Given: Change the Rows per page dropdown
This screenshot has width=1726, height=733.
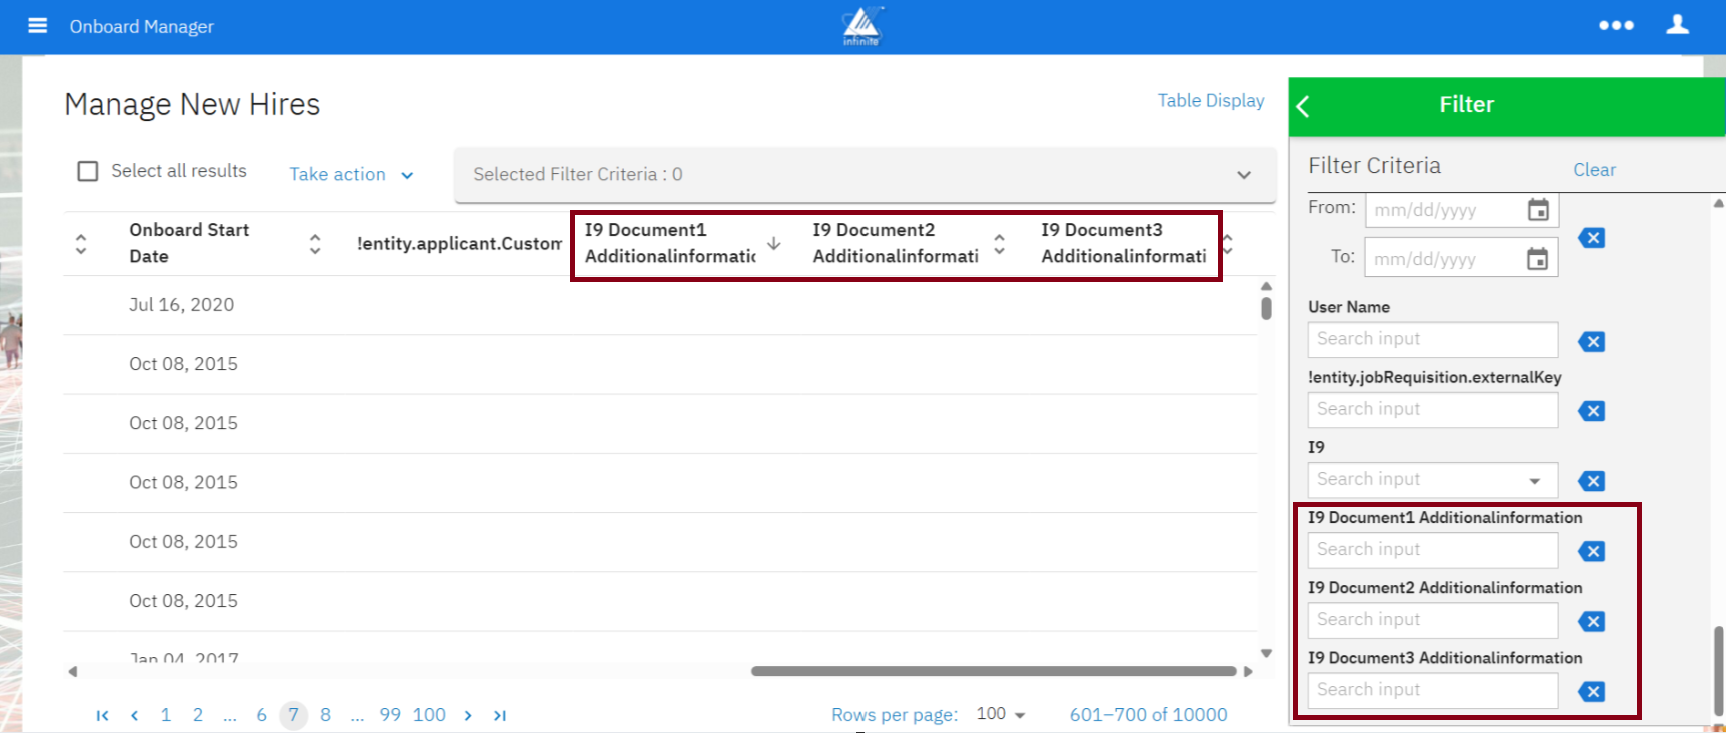Looking at the screenshot, I should pos(1001,714).
